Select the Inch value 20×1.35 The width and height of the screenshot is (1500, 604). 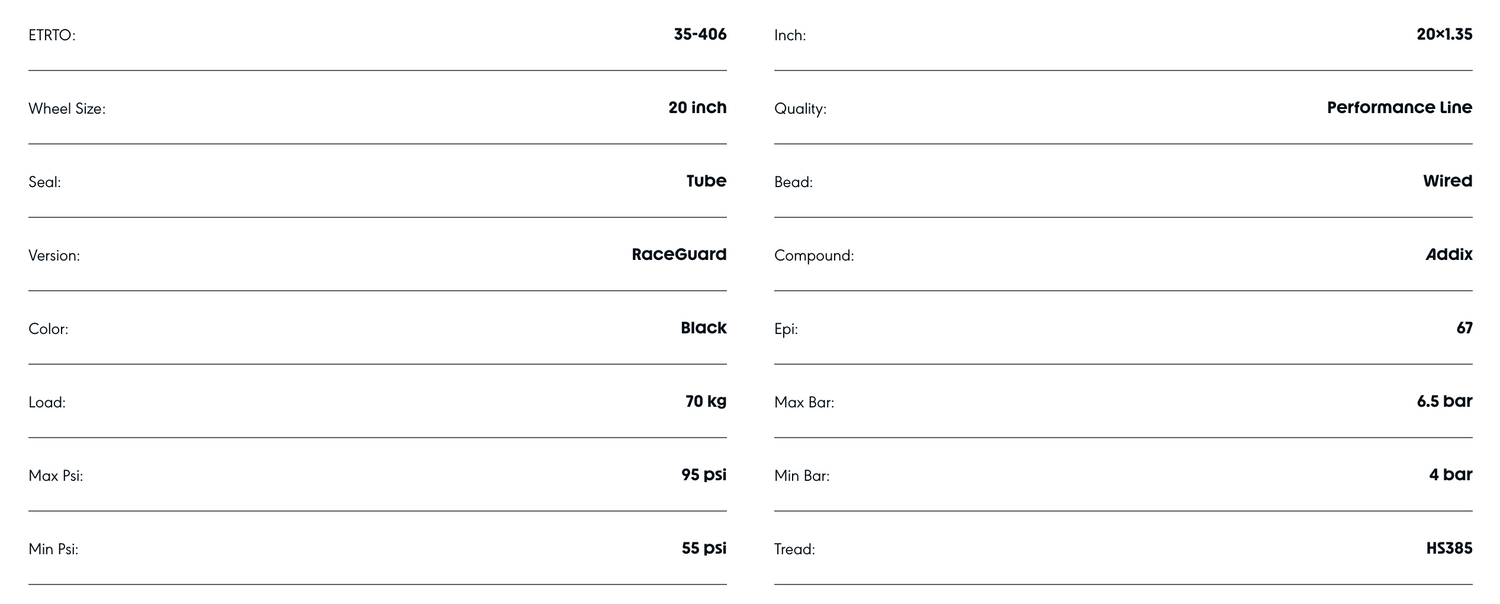[1444, 35]
